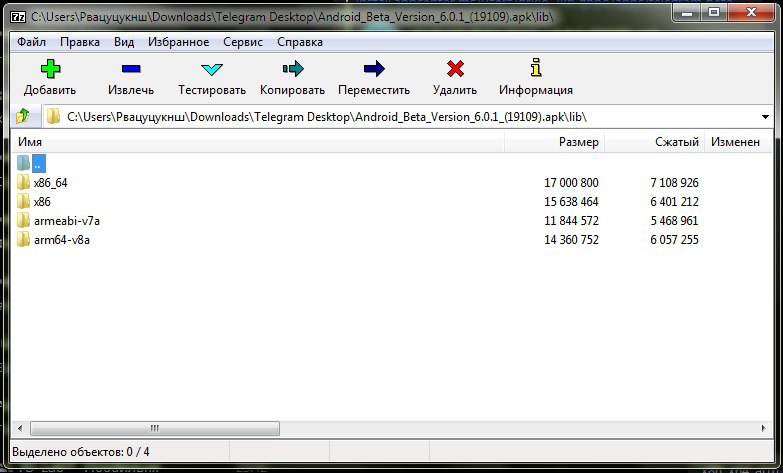Screen dimensions: 783x473
Task: Click size value 17 000 800
Action: coord(571,182)
